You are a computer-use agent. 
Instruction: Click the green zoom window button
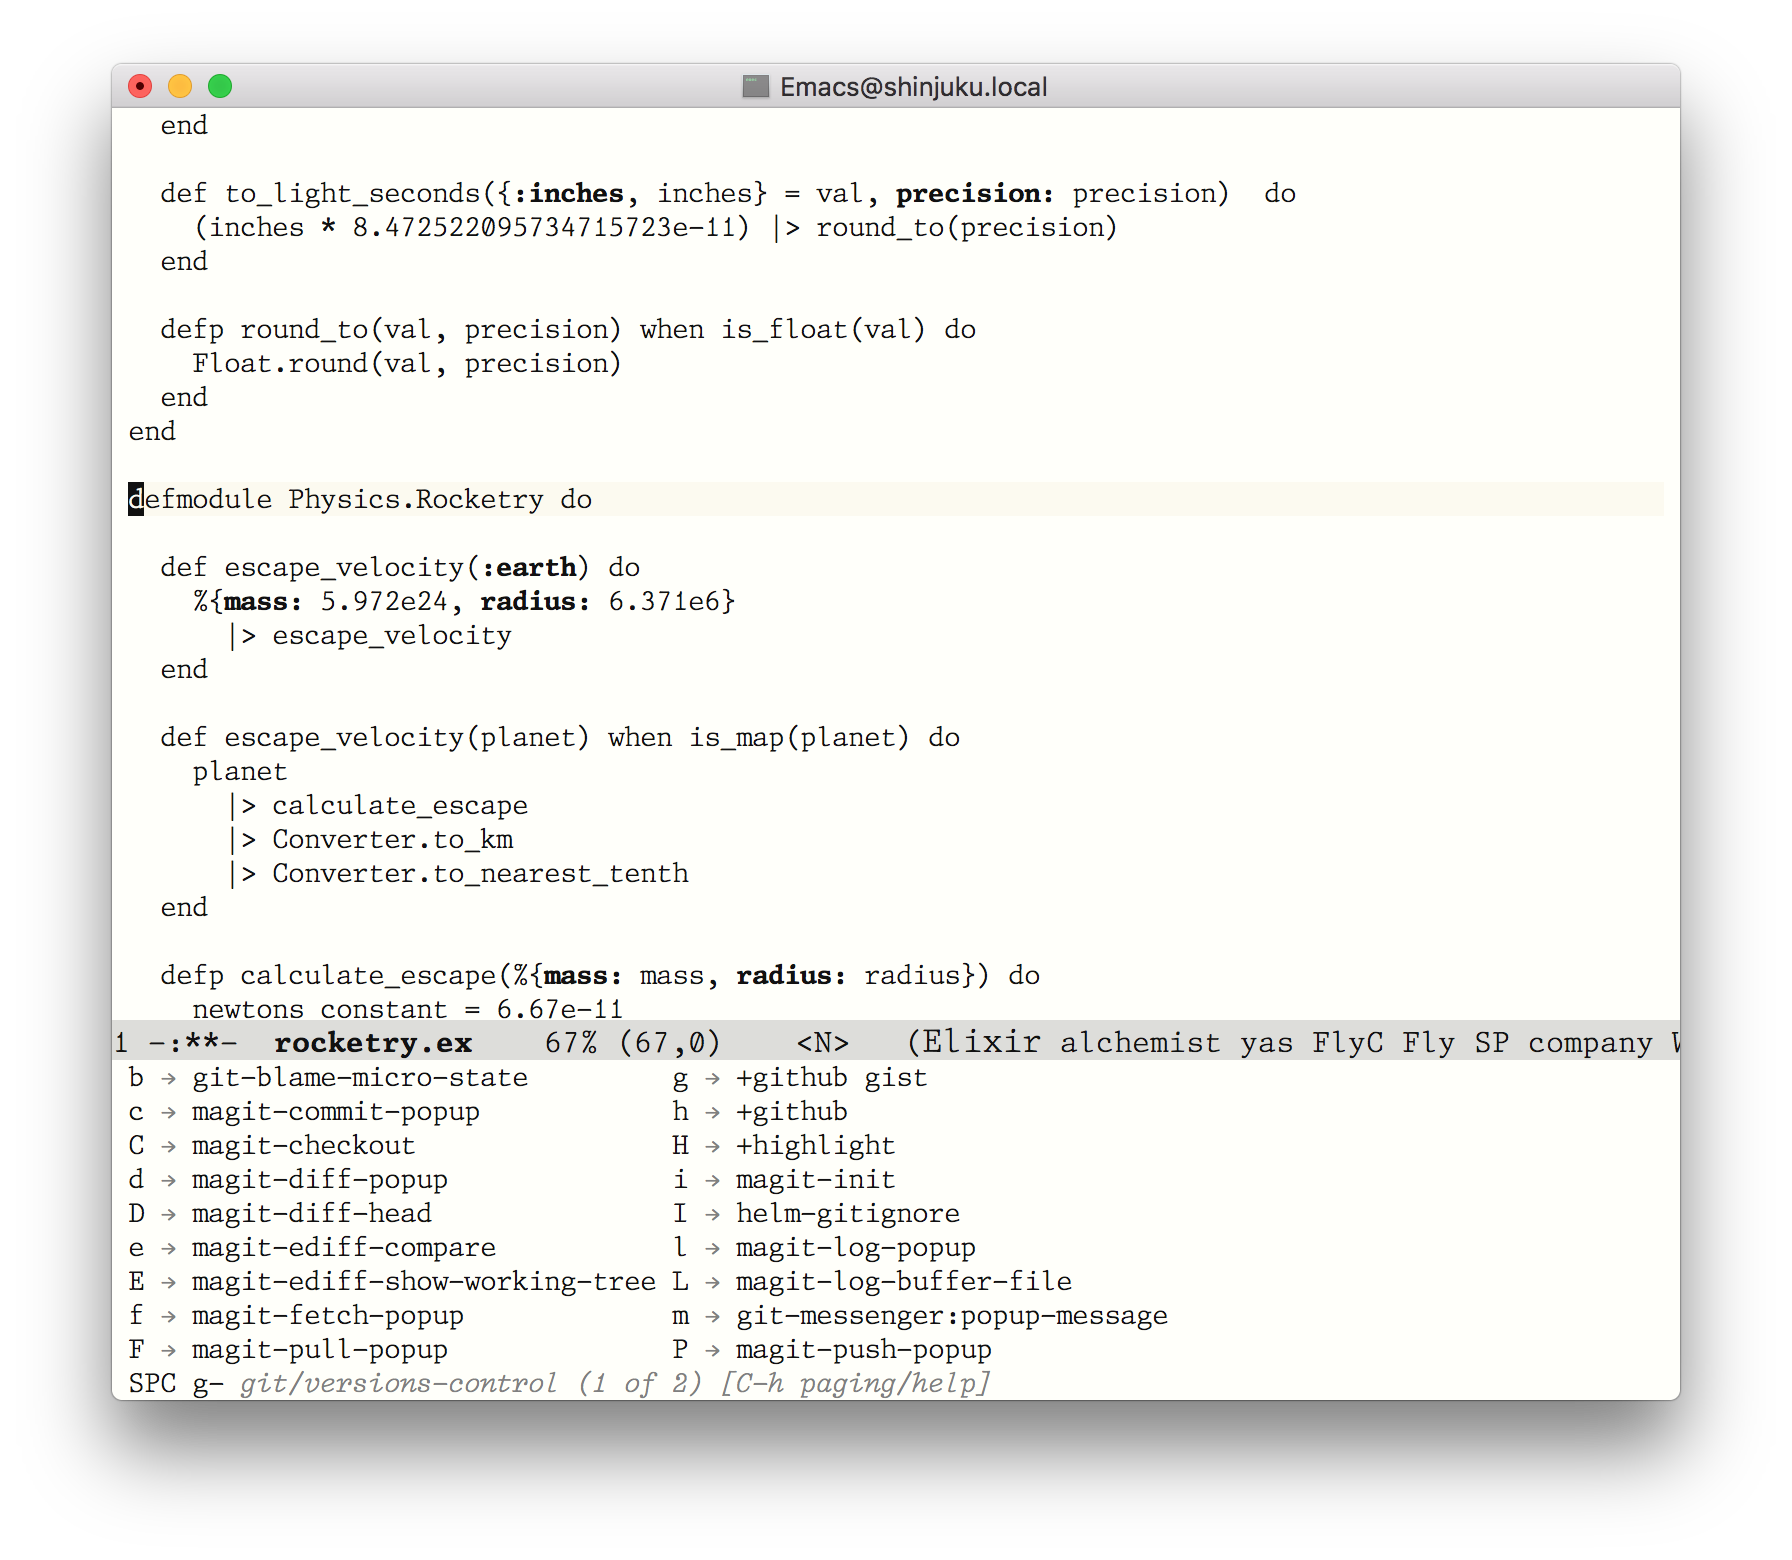[x=220, y=86]
